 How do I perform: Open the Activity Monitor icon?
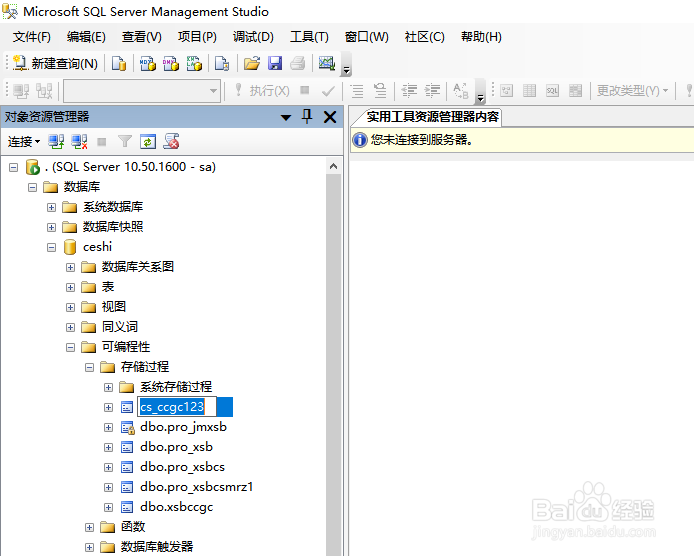[x=327, y=63]
